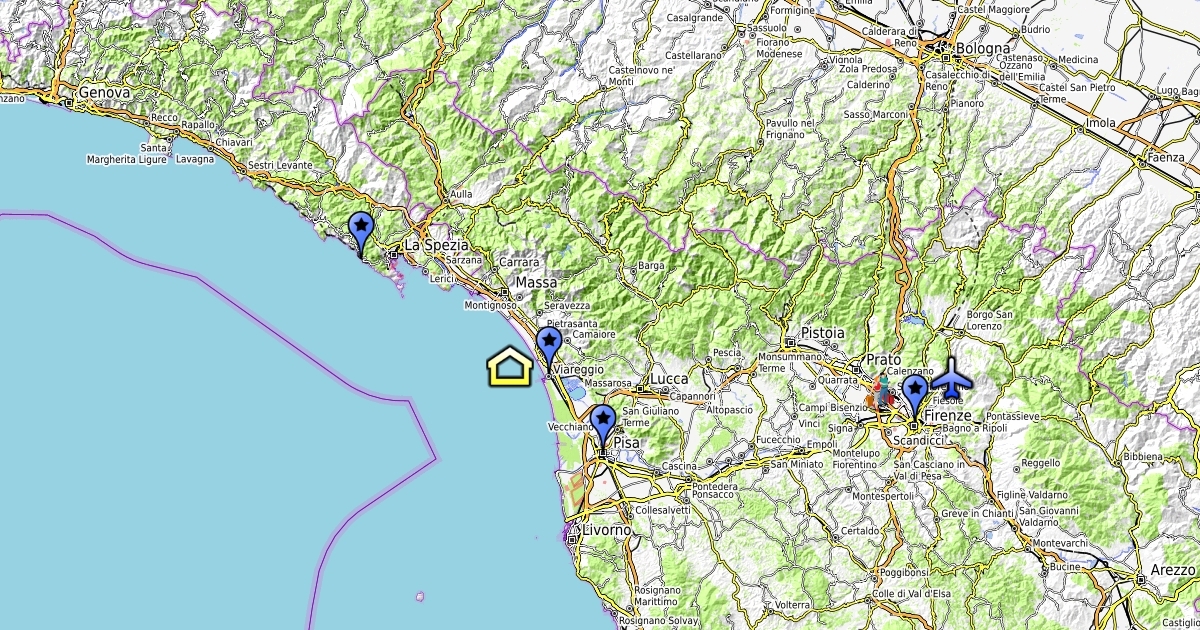Click the Massa city label

pyautogui.click(x=537, y=283)
